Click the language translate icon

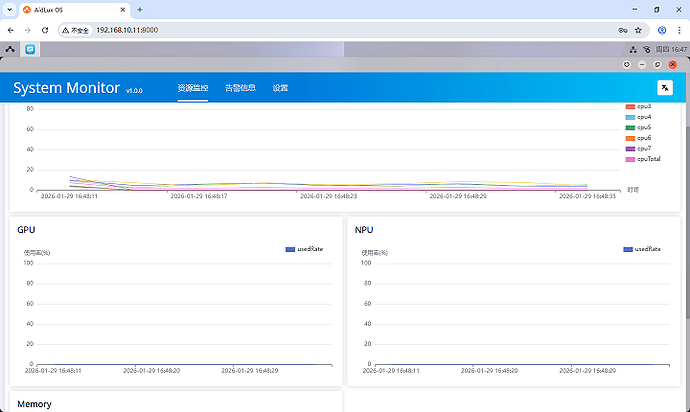pyautogui.click(x=664, y=88)
